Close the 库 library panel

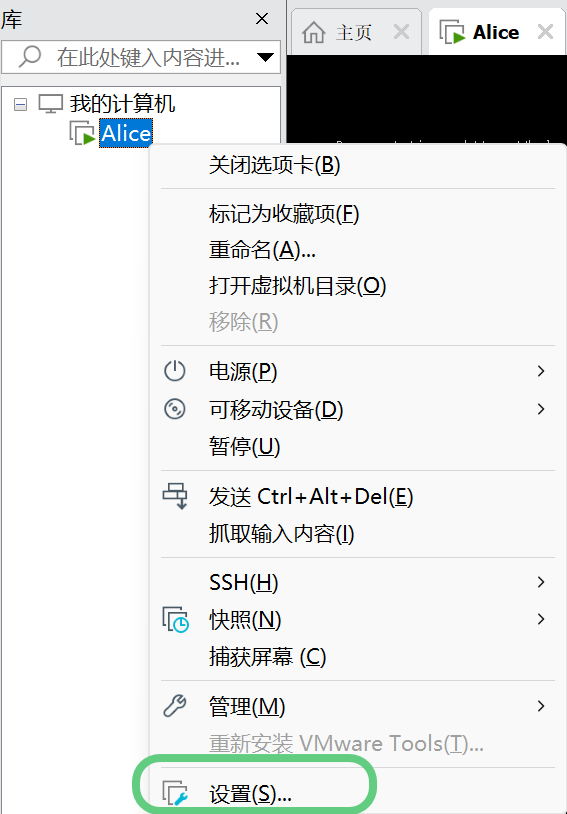click(x=262, y=19)
